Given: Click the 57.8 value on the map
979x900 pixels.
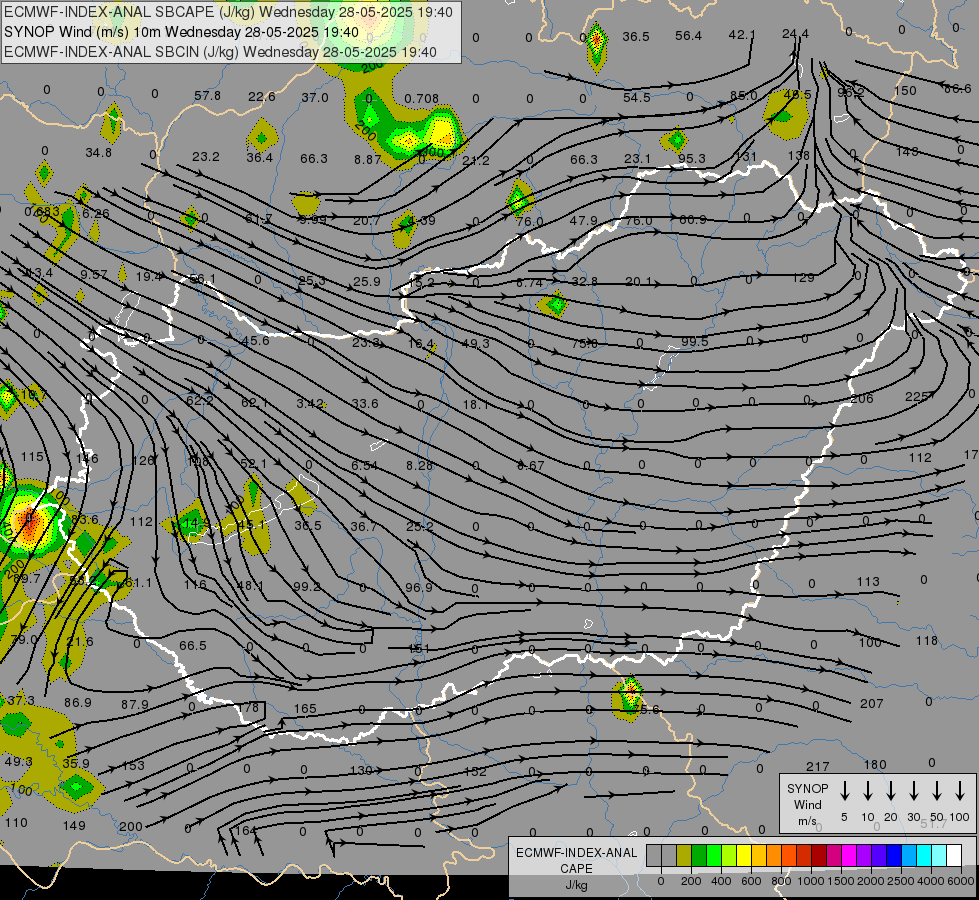Looking at the screenshot, I should (207, 96).
